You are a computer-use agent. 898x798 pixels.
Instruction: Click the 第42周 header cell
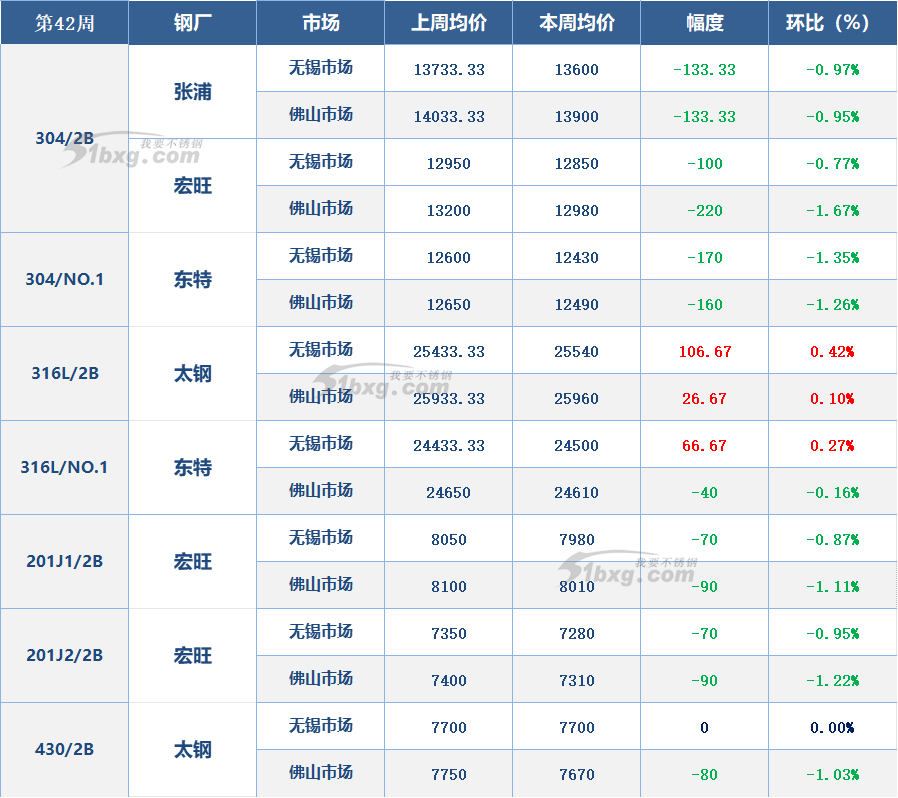64,23
